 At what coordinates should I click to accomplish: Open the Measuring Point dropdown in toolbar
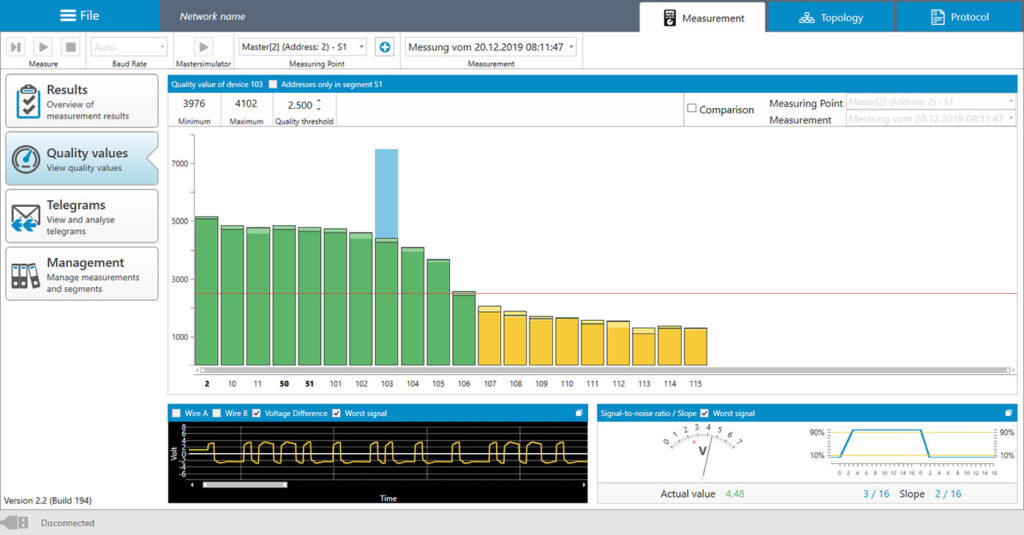point(303,47)
